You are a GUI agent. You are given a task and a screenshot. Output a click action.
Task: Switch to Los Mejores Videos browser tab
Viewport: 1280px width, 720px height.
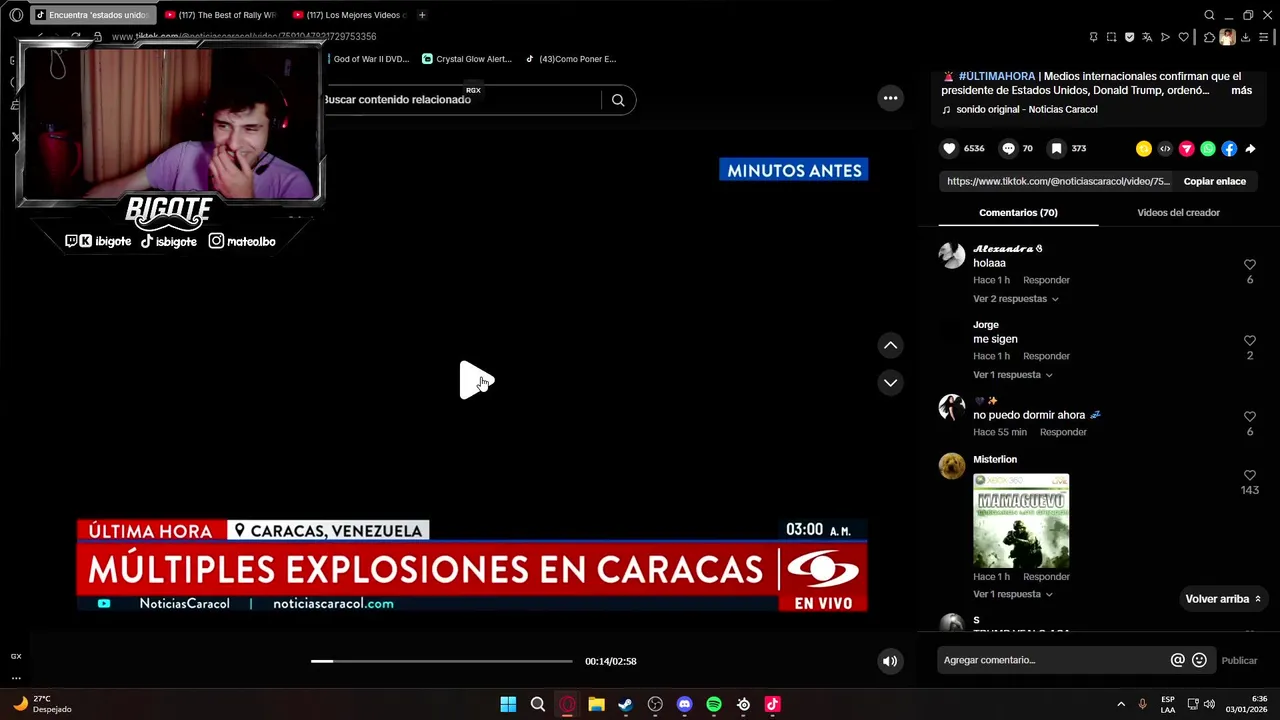349,15
